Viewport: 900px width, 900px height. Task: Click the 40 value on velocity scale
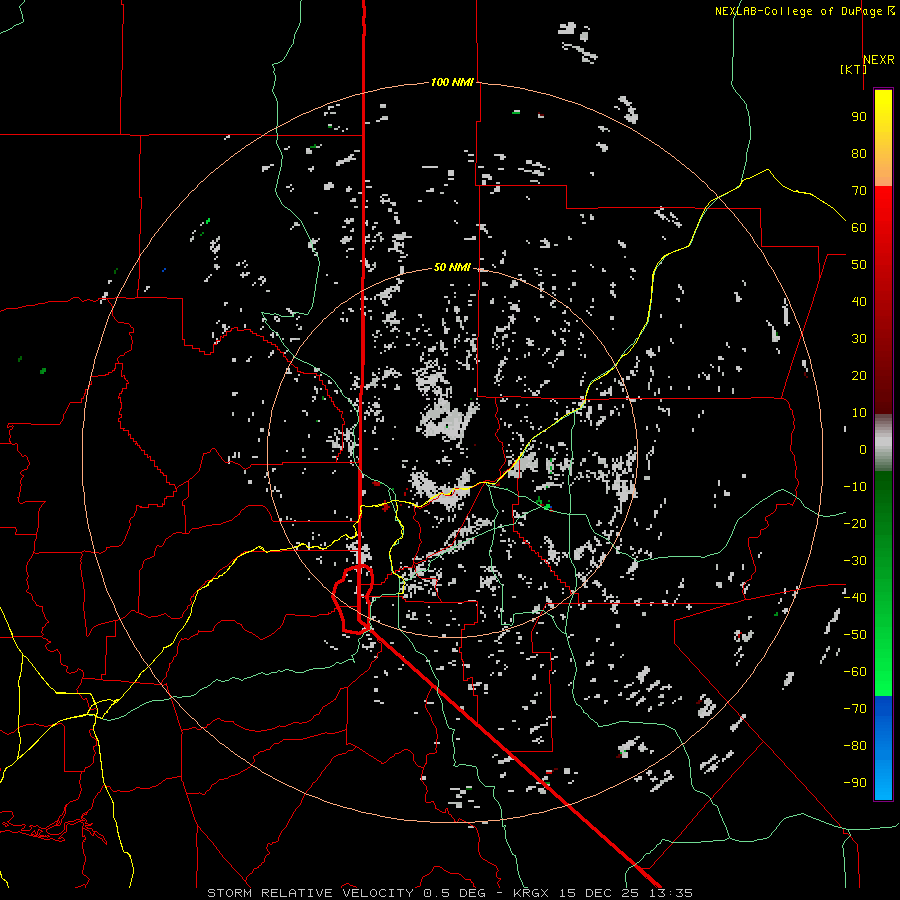[859, 301]
